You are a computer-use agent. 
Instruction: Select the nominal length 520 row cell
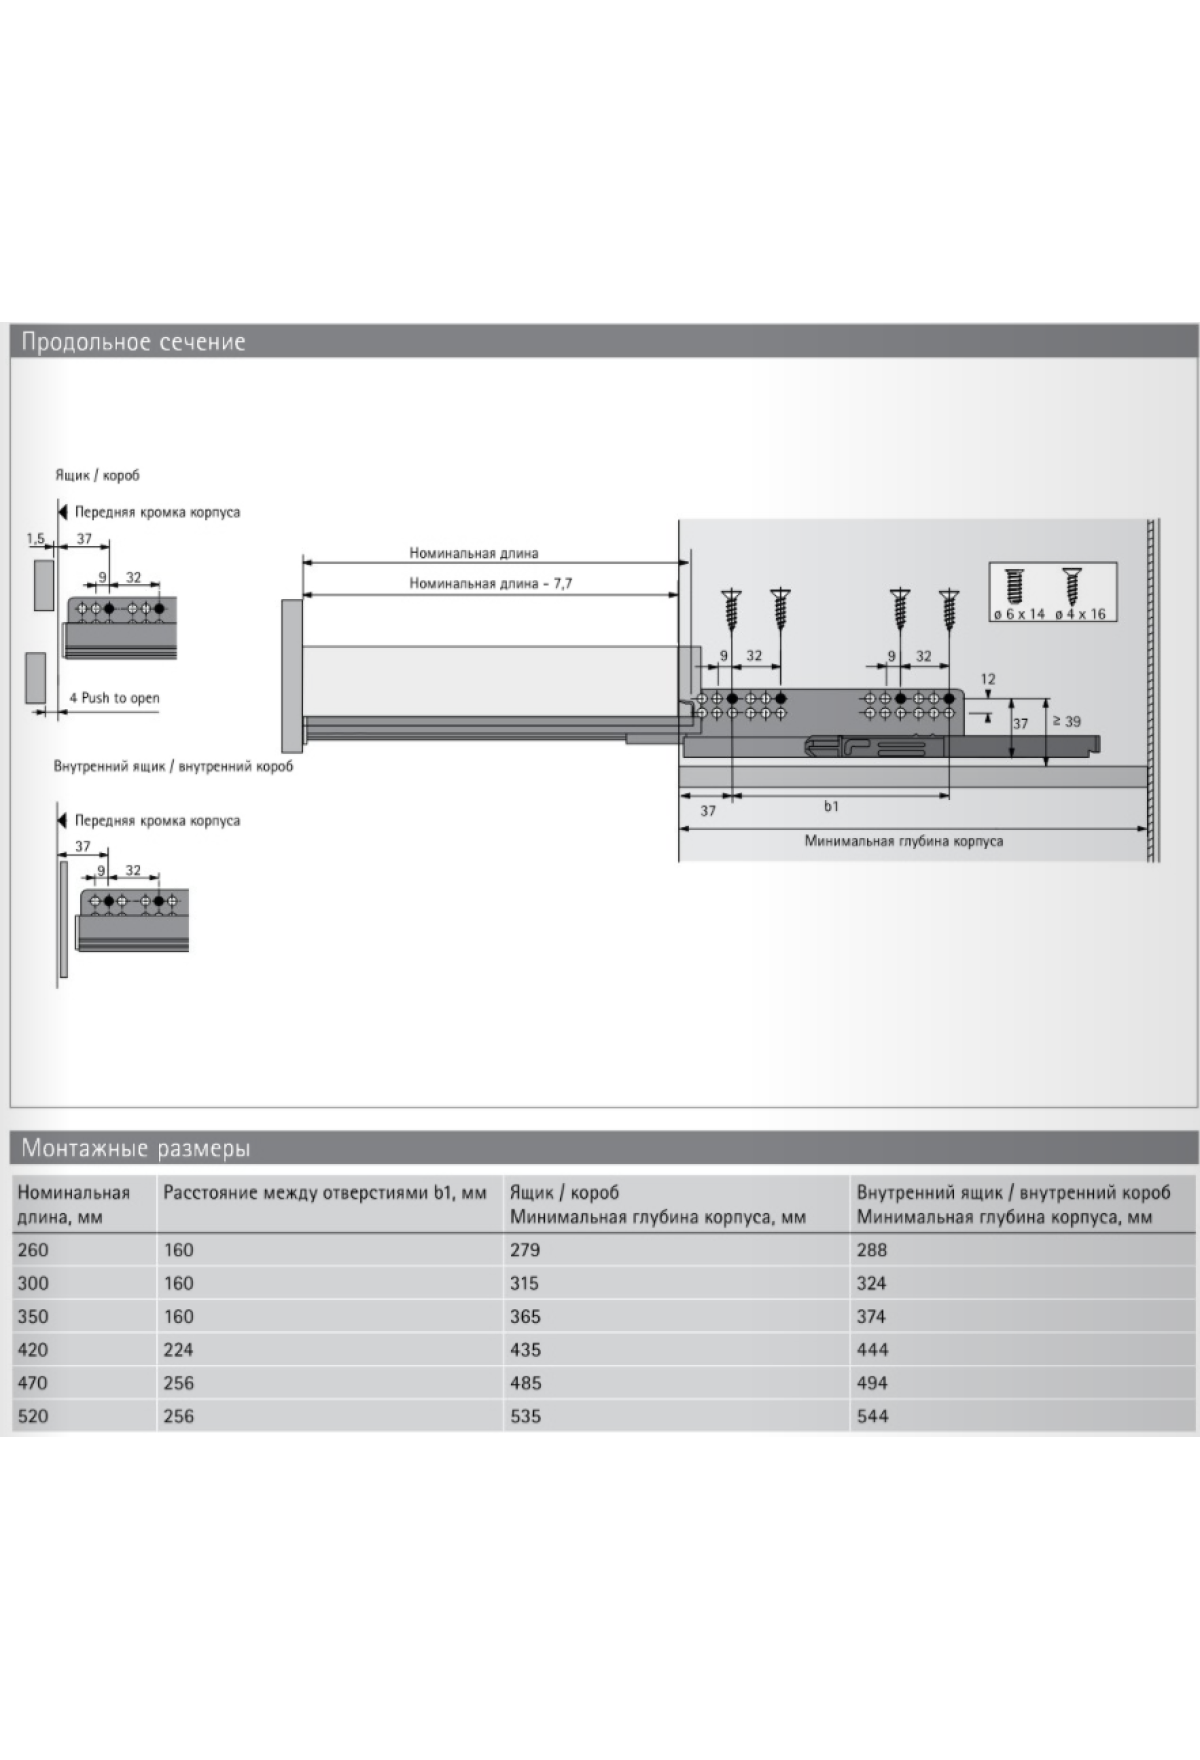click(33, 1416)
